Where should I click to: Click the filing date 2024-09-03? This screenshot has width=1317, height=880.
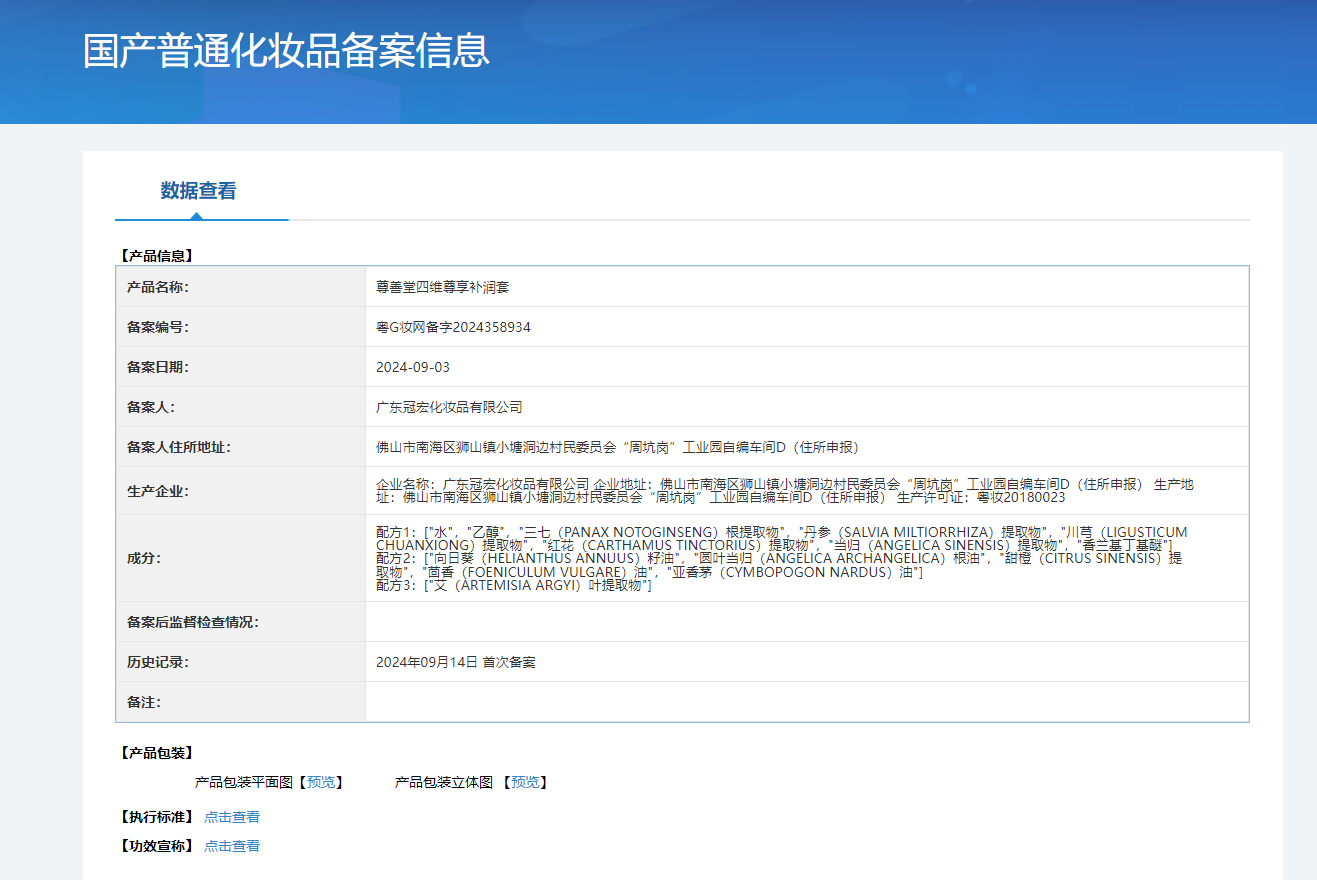coord(413,367)
